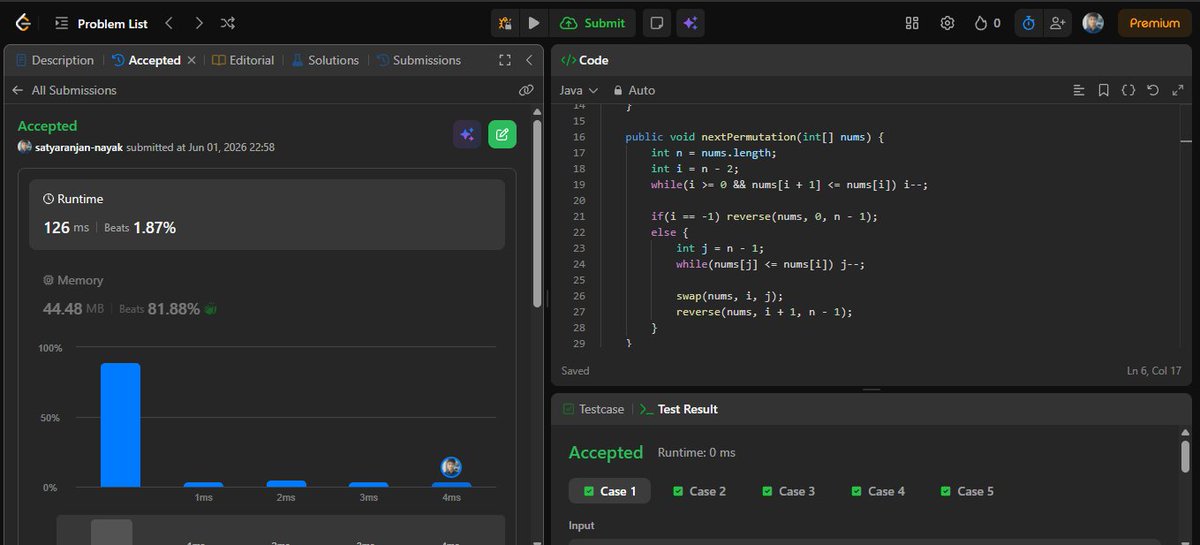This screenshot has height=545, width=1200.
Task: Toggle the timer stopwatch icon
Action: [x=1028, y=23]
